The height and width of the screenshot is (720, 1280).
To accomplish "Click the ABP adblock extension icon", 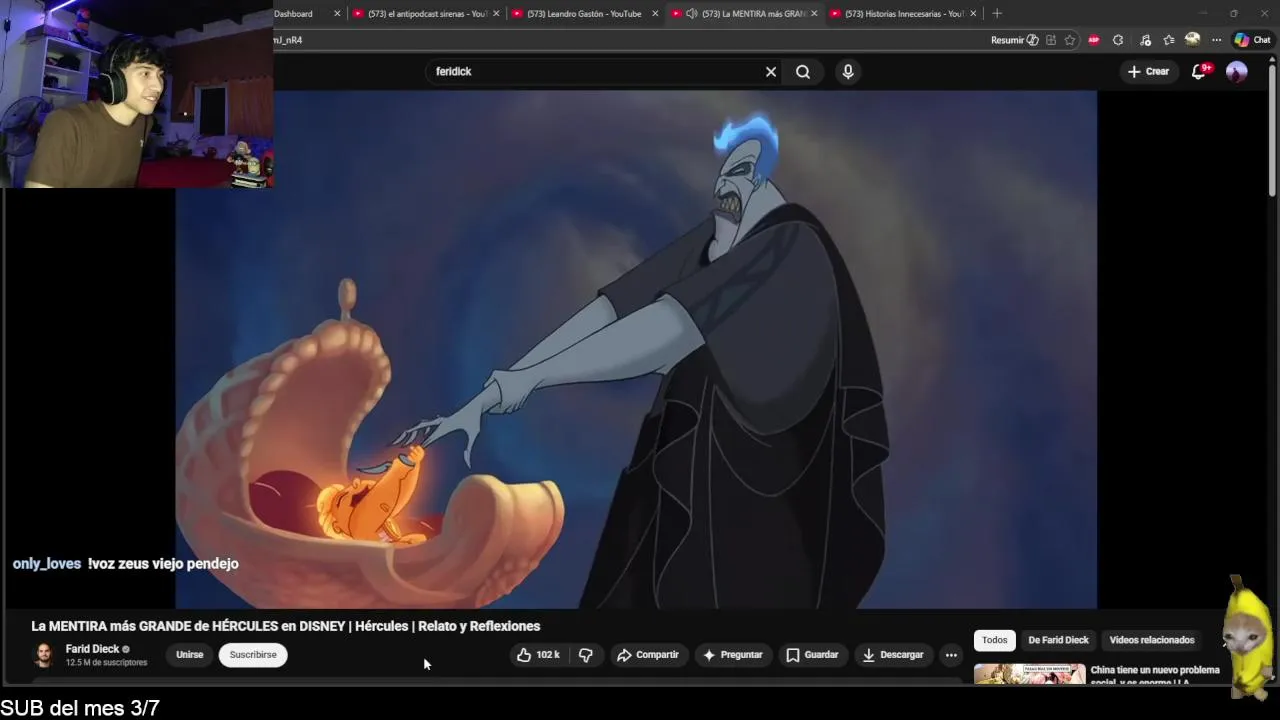I will pyautogui.click(x=1094, y=40).
